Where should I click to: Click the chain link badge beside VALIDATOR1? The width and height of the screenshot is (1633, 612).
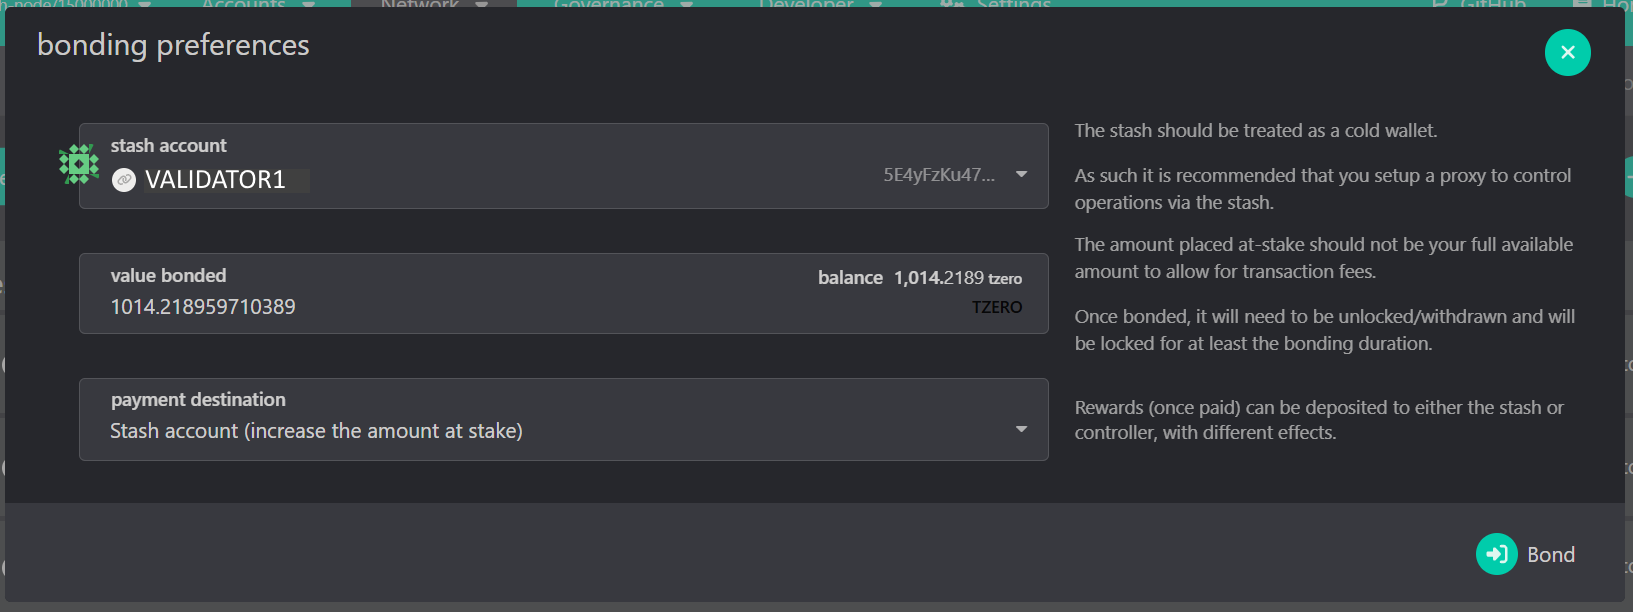coord(124,180)
